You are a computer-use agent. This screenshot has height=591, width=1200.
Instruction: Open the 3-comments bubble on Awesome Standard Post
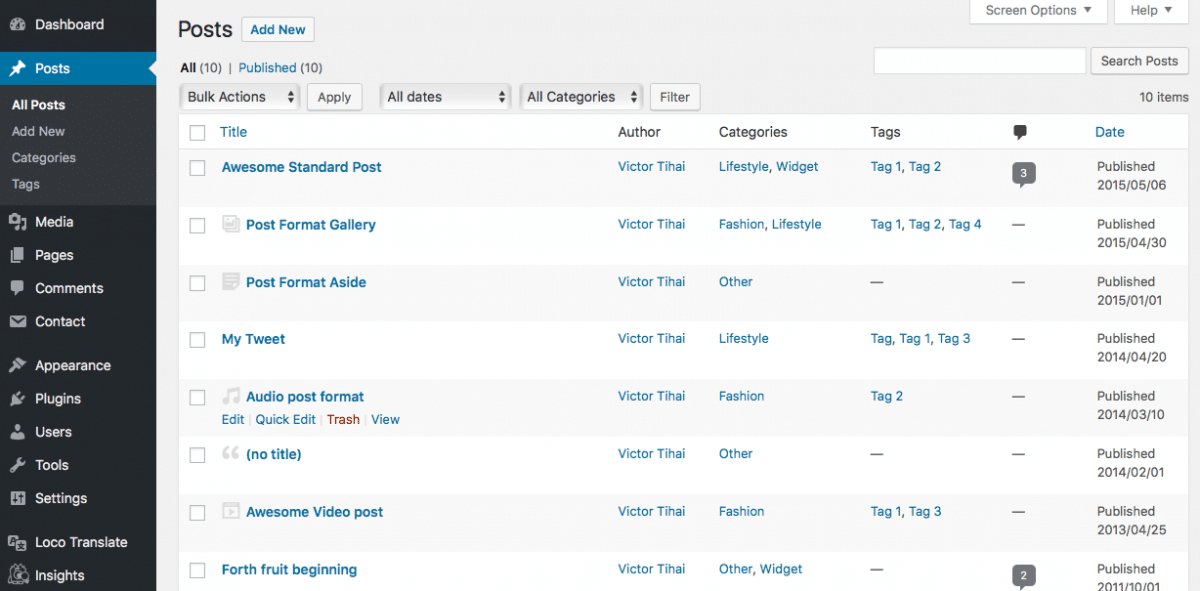coord(1023,174)
